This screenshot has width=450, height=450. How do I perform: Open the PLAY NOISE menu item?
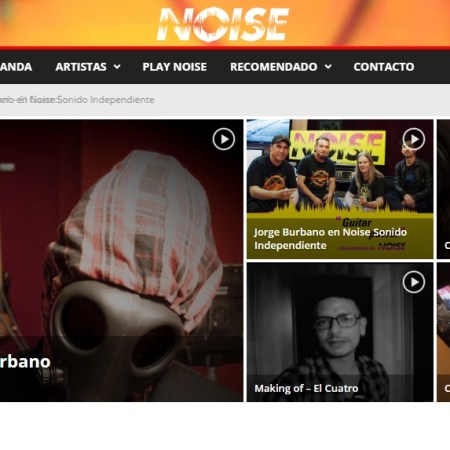(x=175, y=67)
